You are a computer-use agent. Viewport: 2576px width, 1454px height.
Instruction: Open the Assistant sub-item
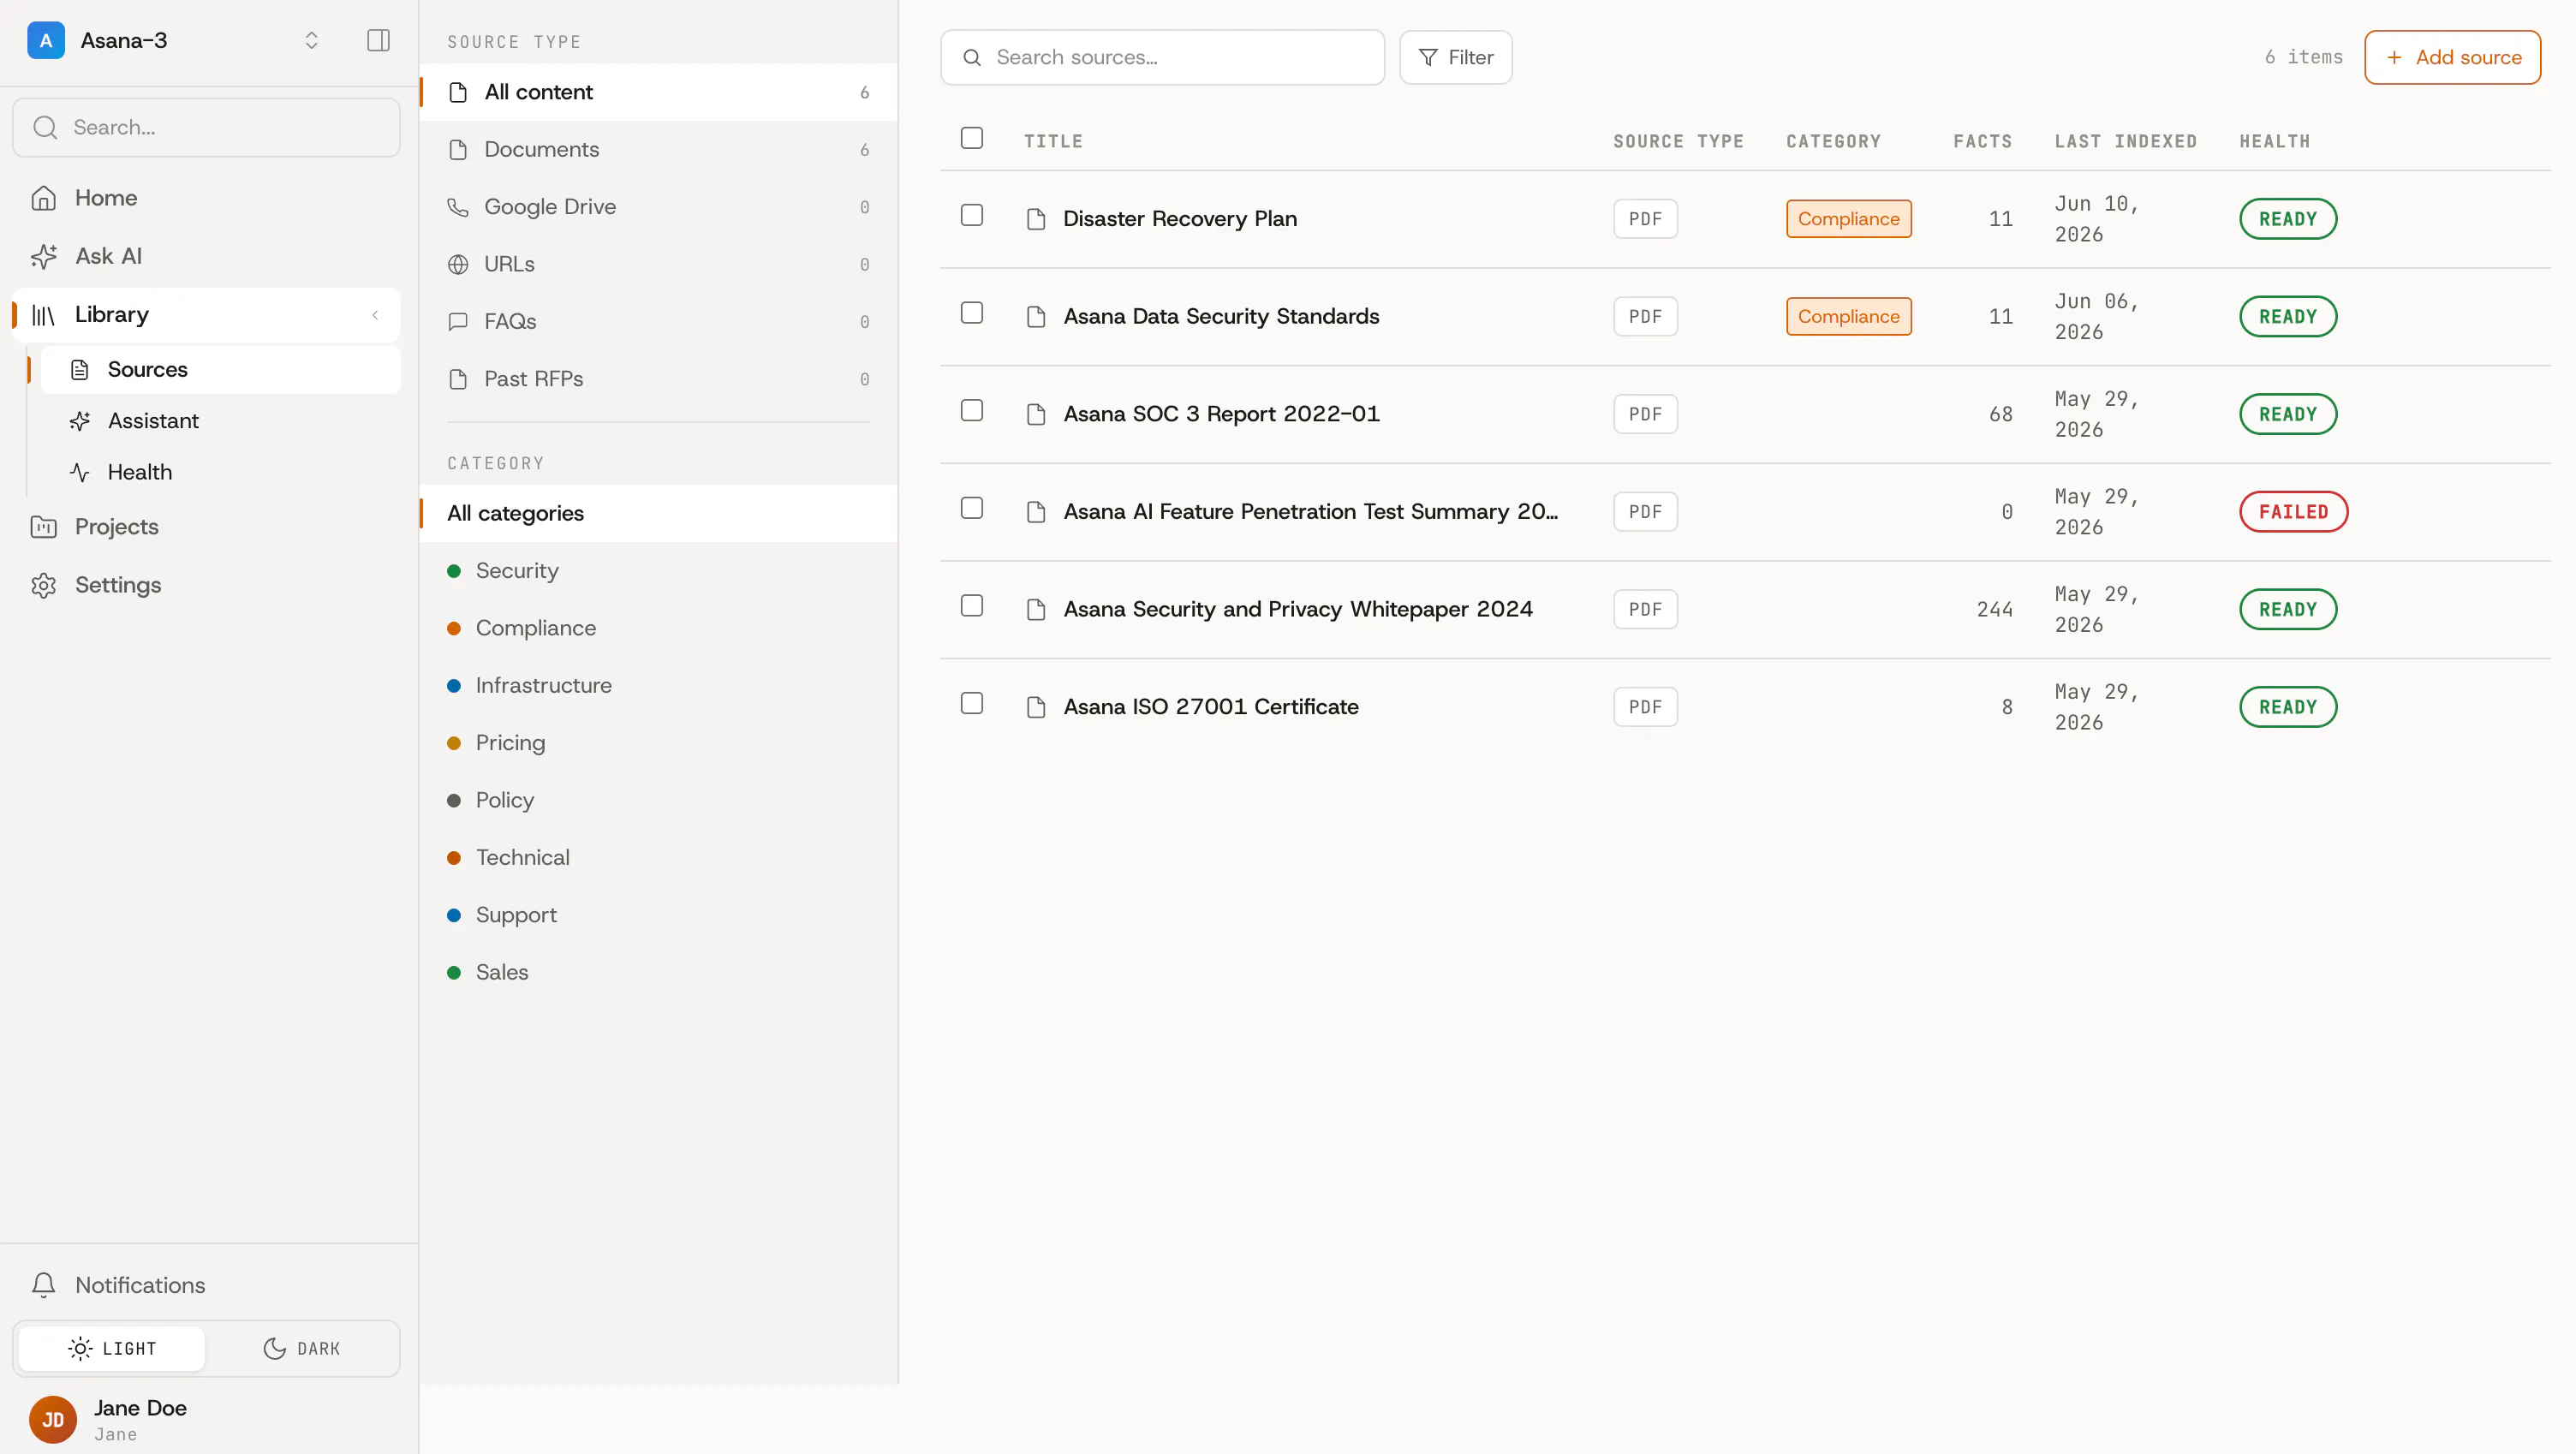click(x=220, y=421)
